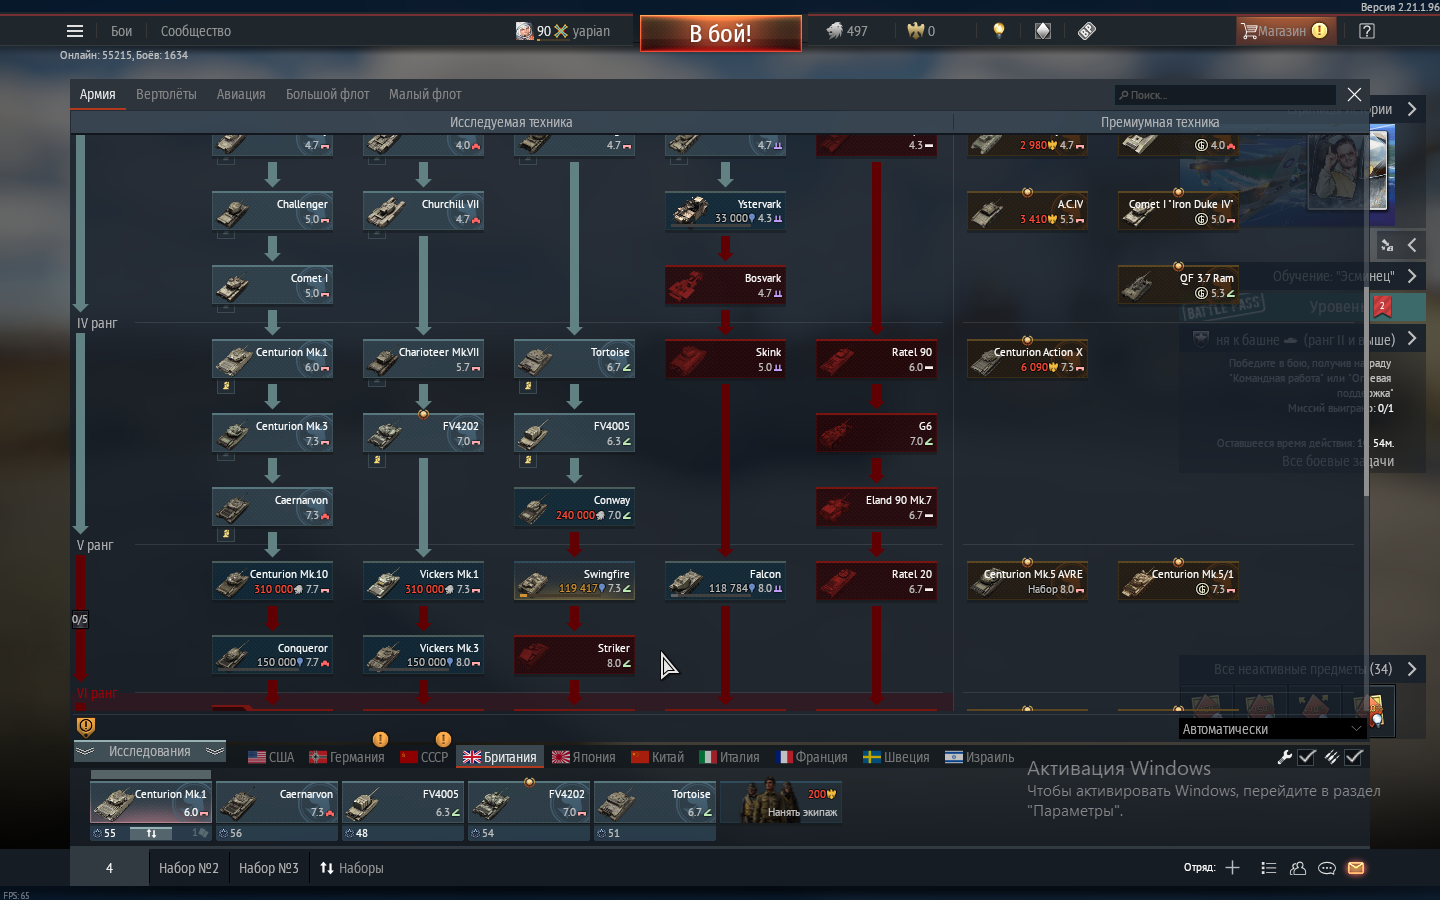Switch to the Германия nation tab
Image resolution: width=1440 pixels, height=900 pixels.
[347, 757]
